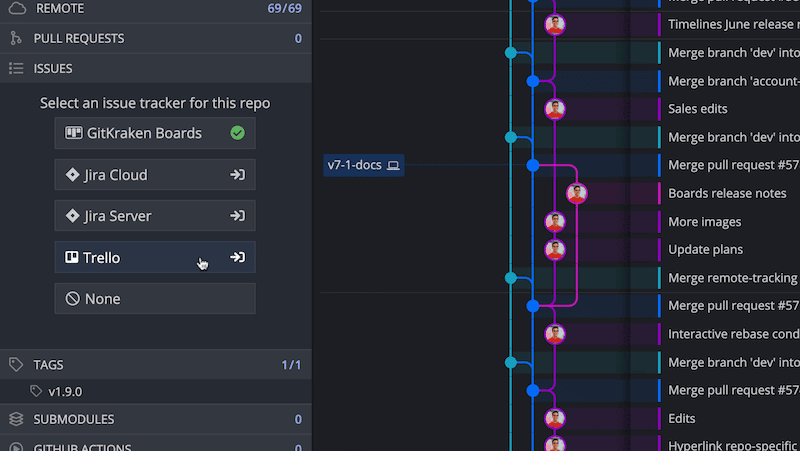Click the Remote cloud icon
This screenshot has width=800, height=451.
(x=15, y=8)
